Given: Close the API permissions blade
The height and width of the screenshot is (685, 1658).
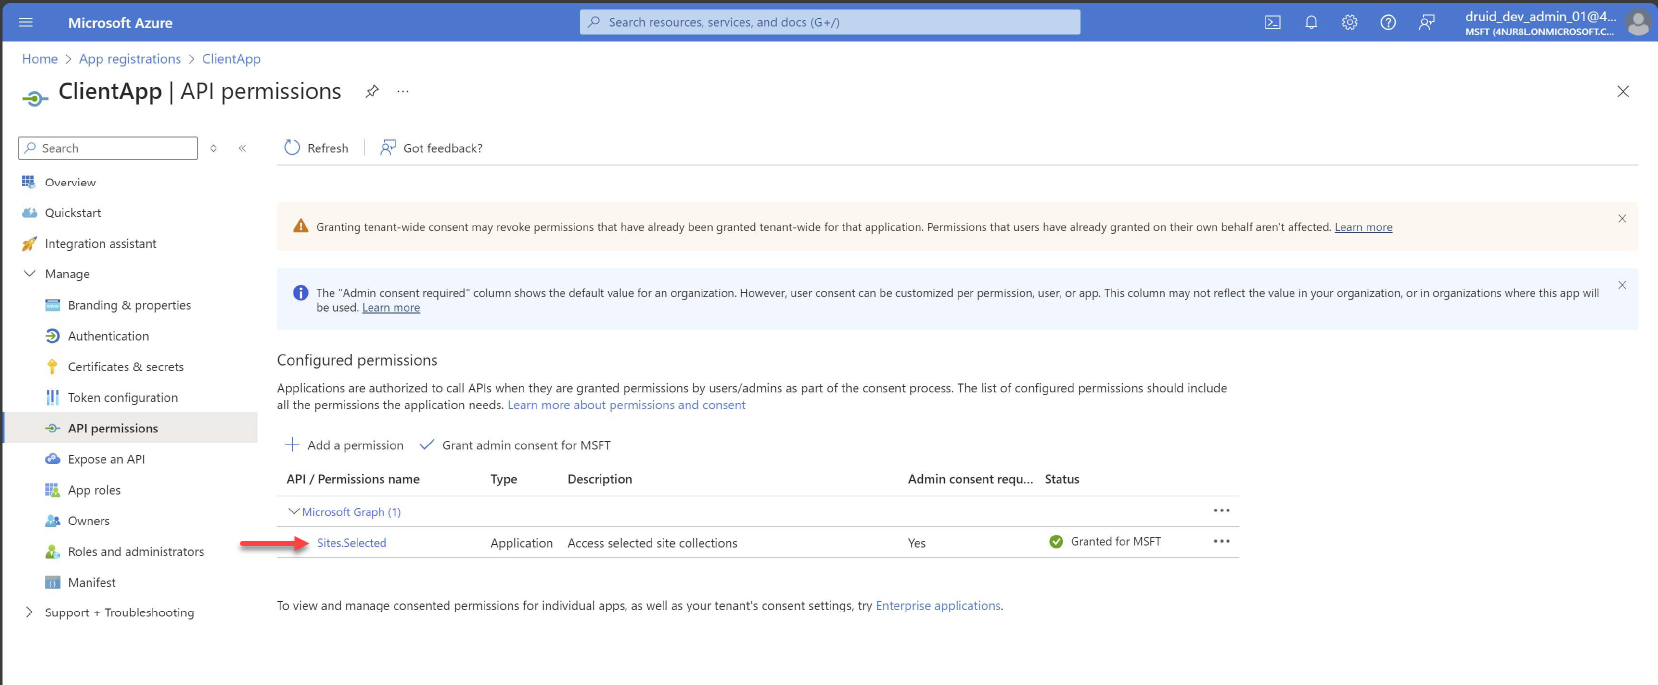Looking at the screenshot, I should (x=1623, y=91).
